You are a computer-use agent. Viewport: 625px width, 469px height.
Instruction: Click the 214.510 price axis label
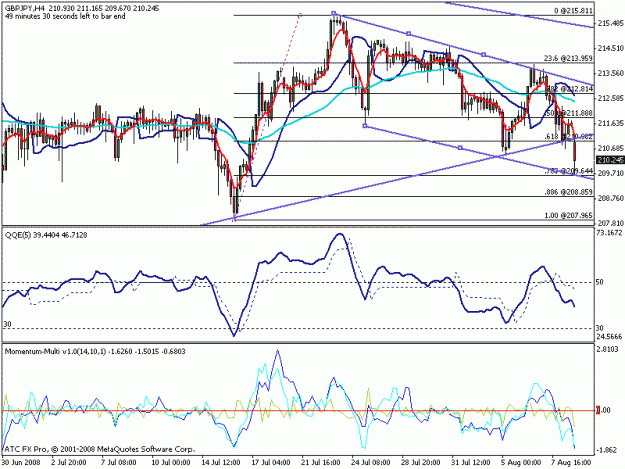click(x=610, y=49)
